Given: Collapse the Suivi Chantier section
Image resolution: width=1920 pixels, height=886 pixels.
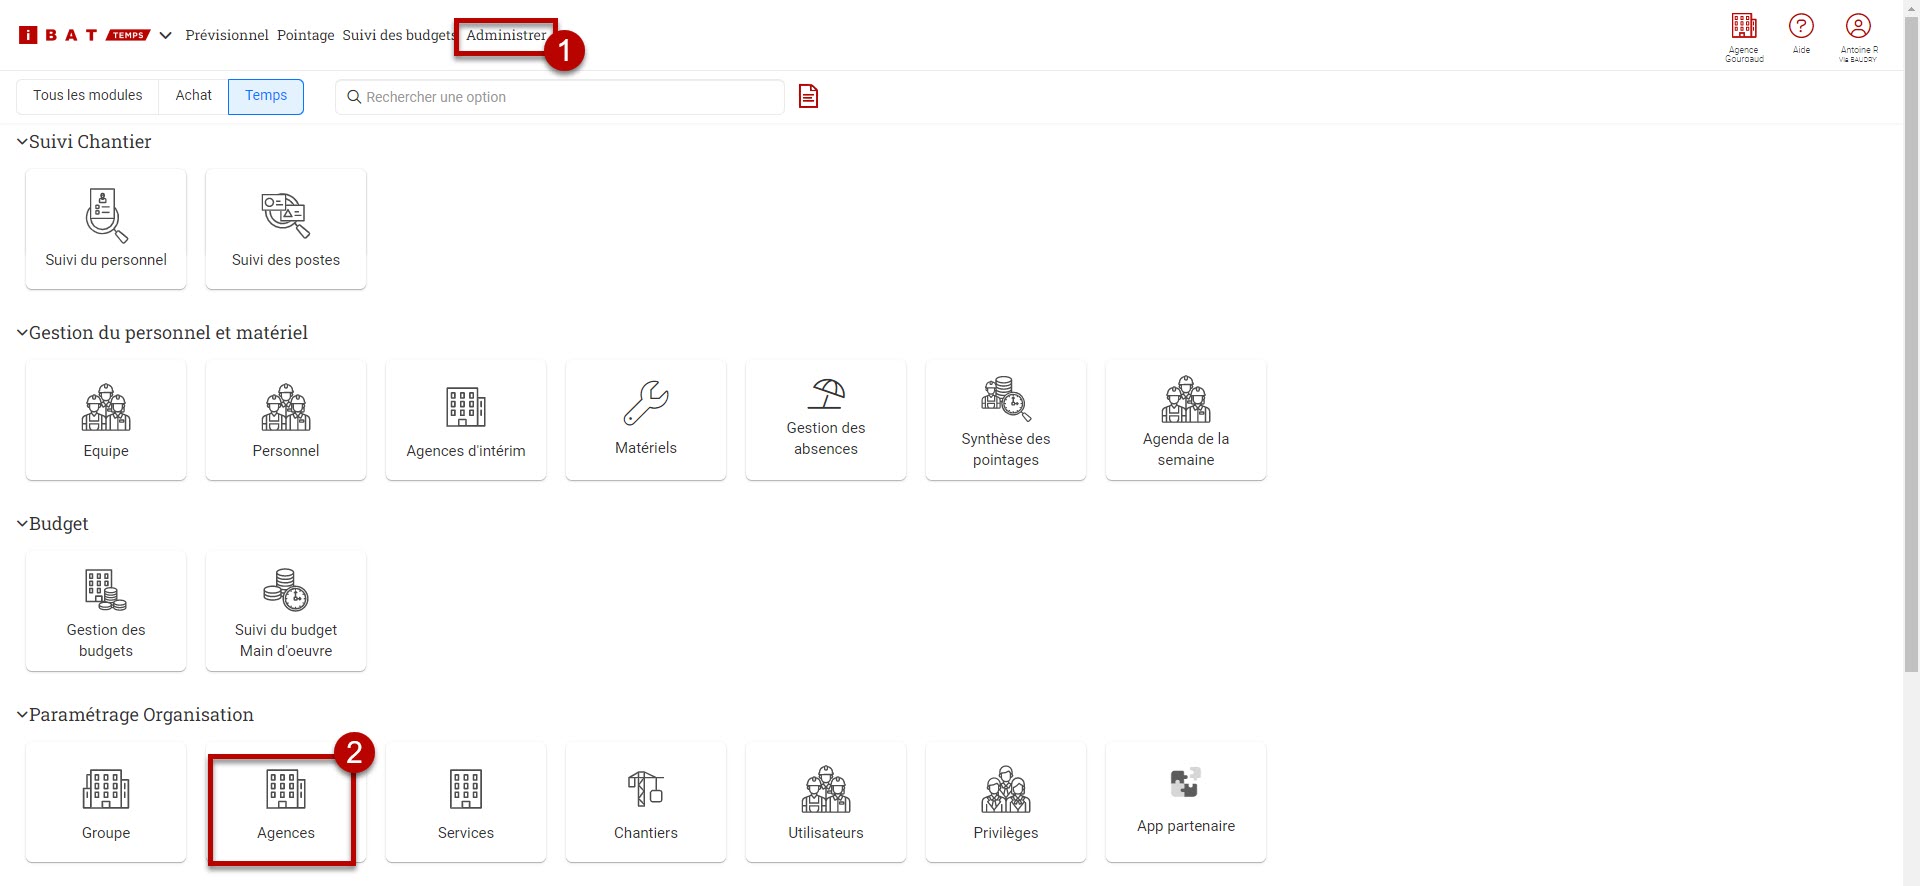Looking at the screenshot, I should [22, 142].
